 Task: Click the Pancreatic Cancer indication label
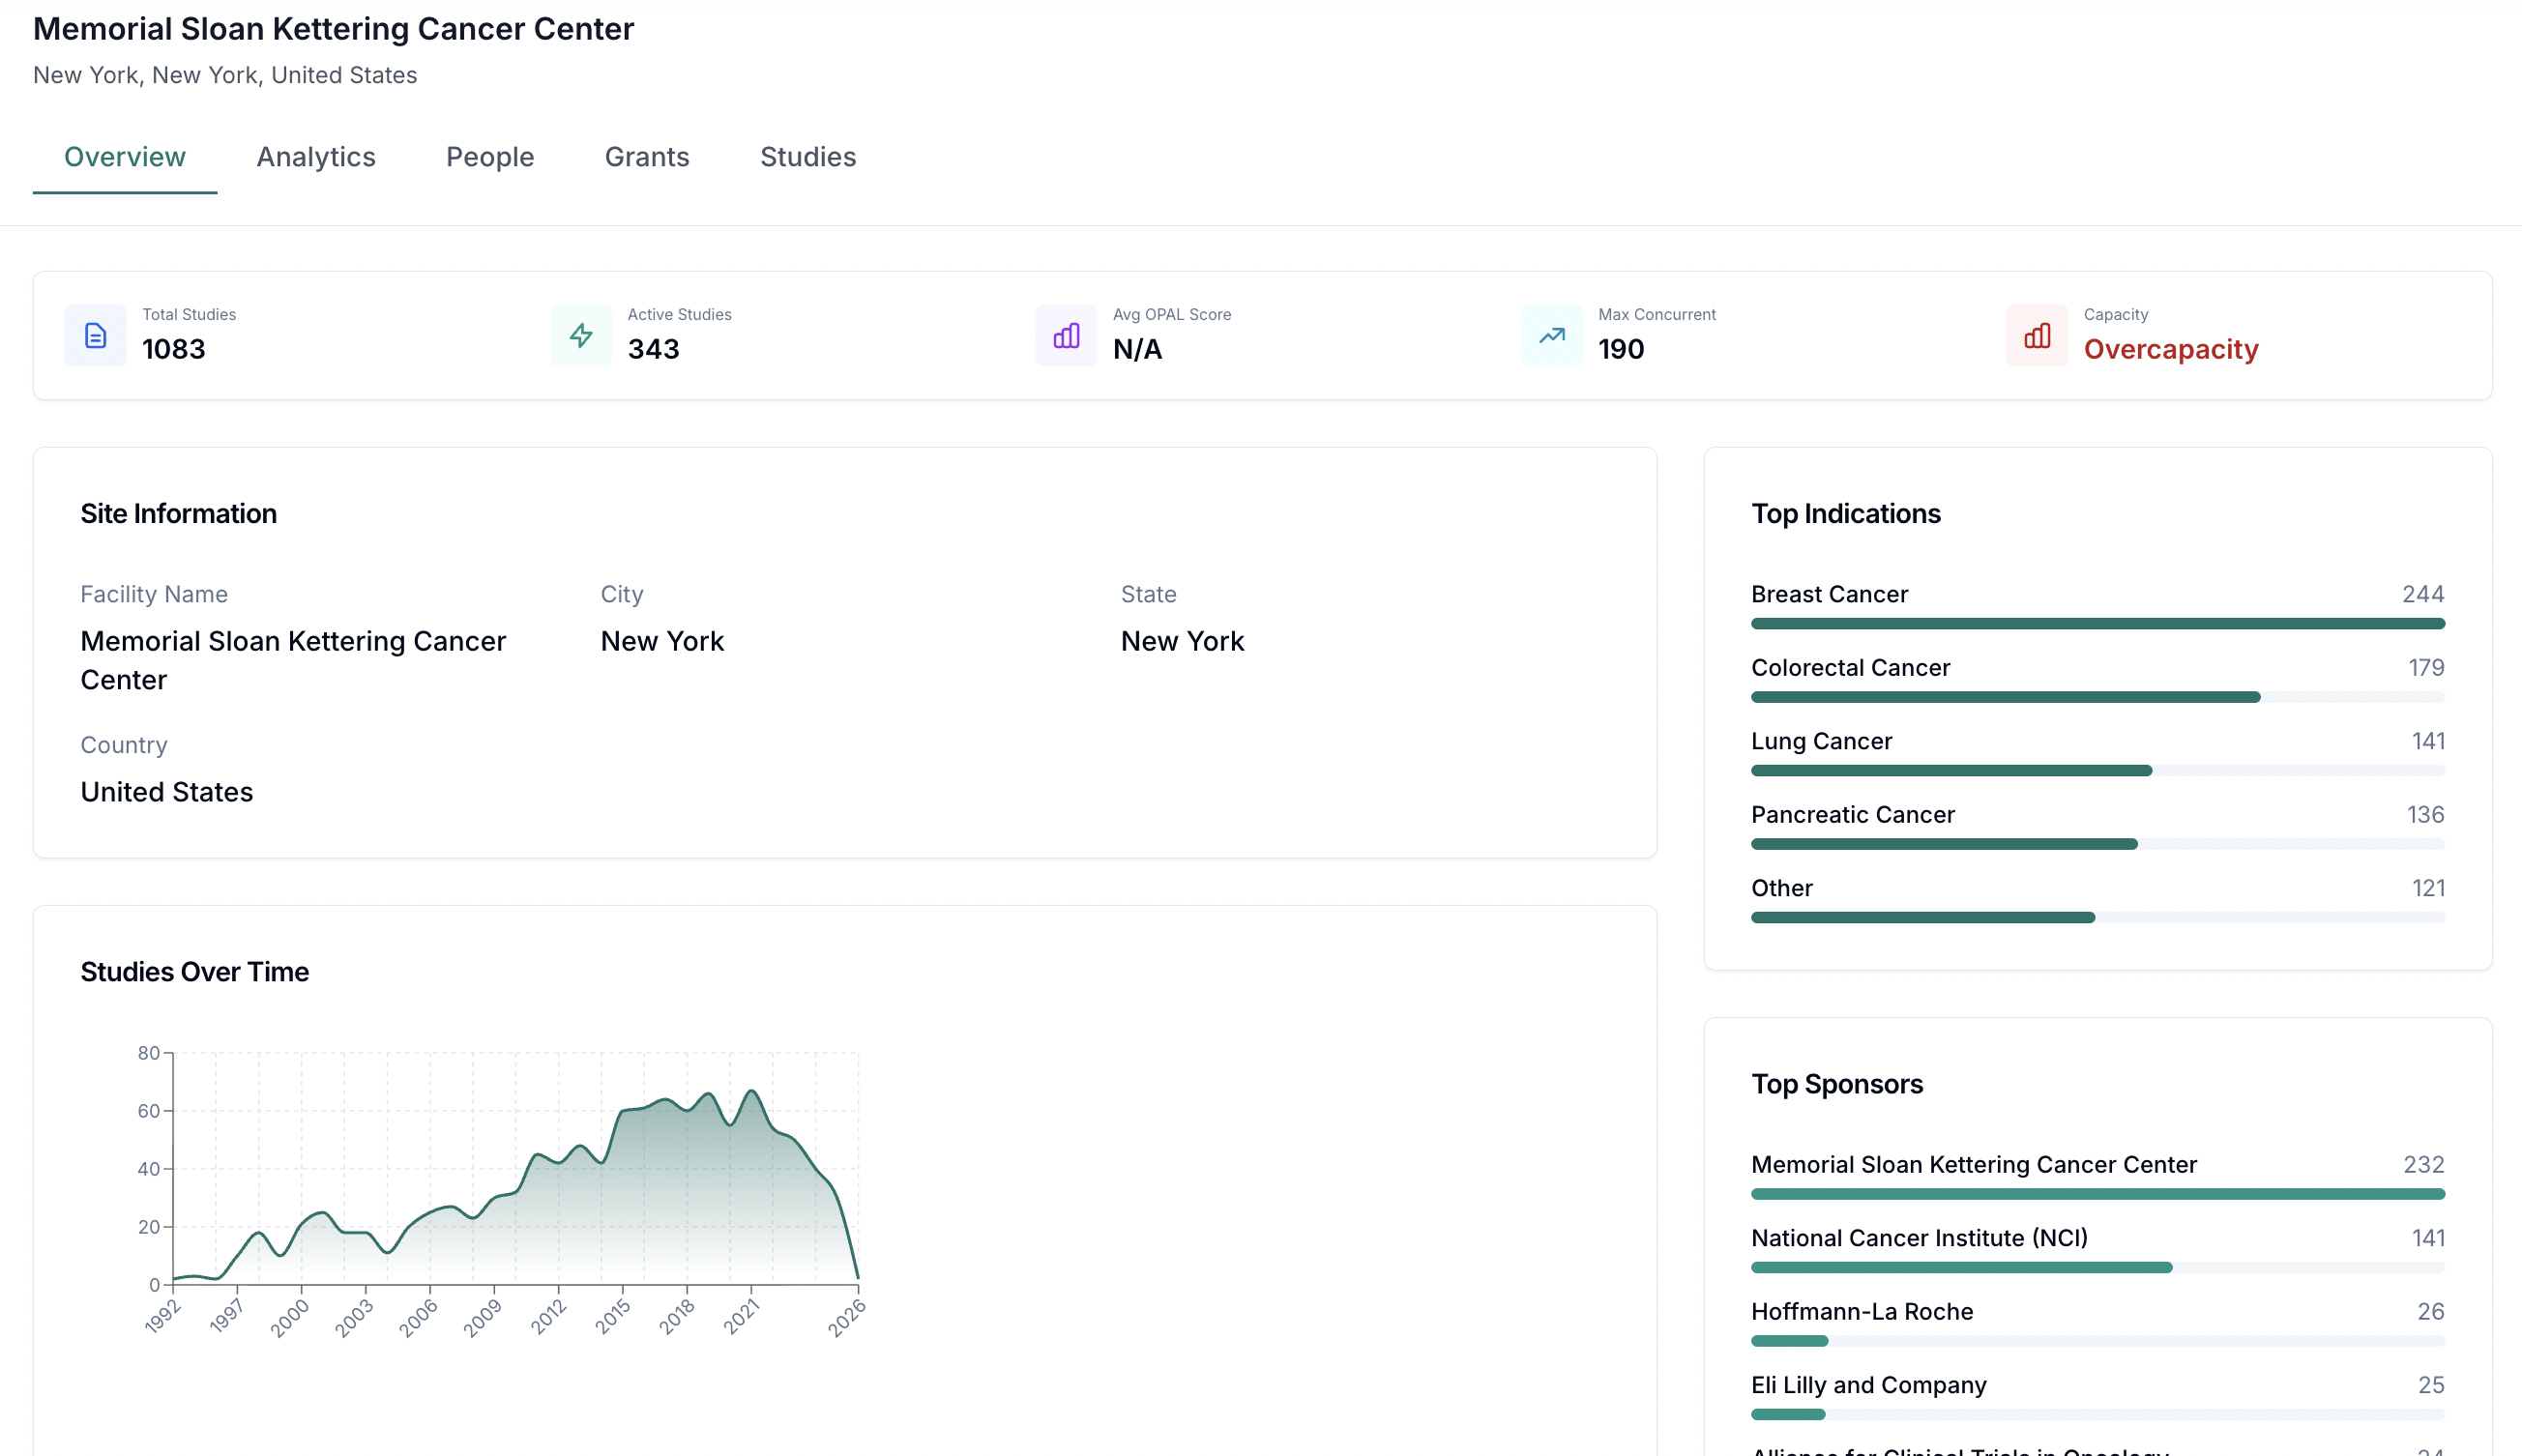pyautogui.click(x=1852, y=815)
